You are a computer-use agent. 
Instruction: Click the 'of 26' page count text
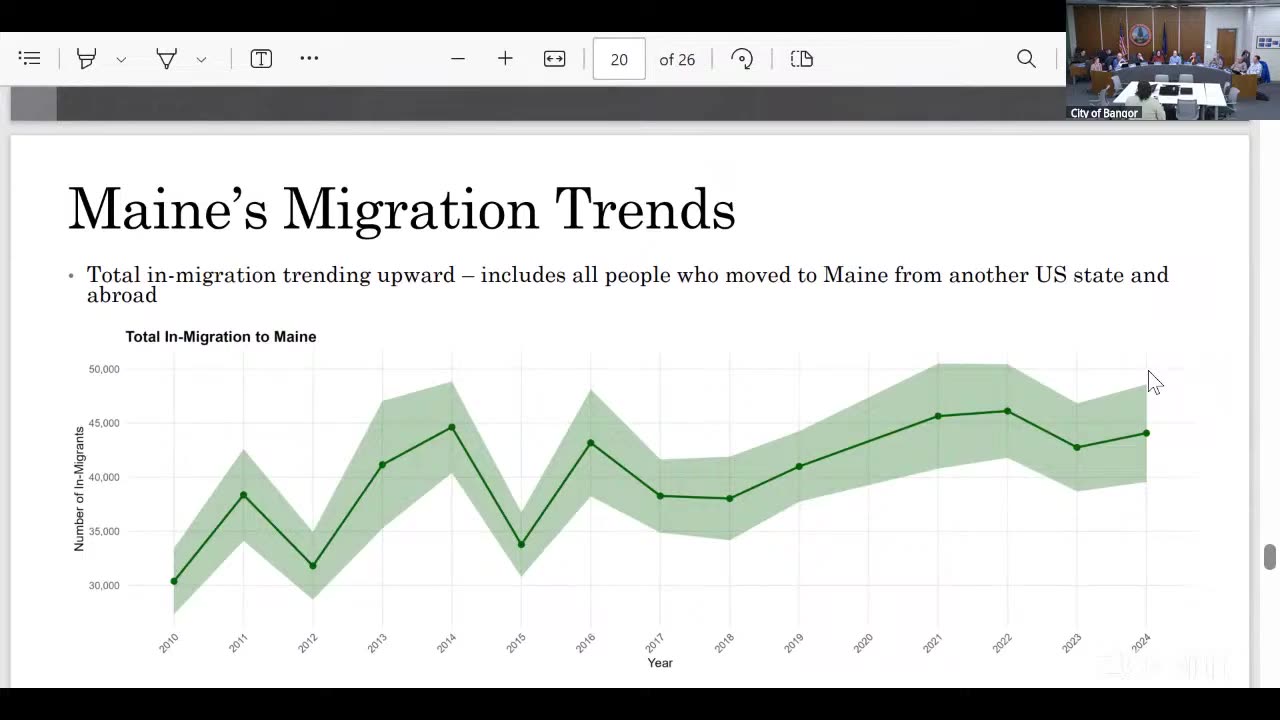point(677,60)
